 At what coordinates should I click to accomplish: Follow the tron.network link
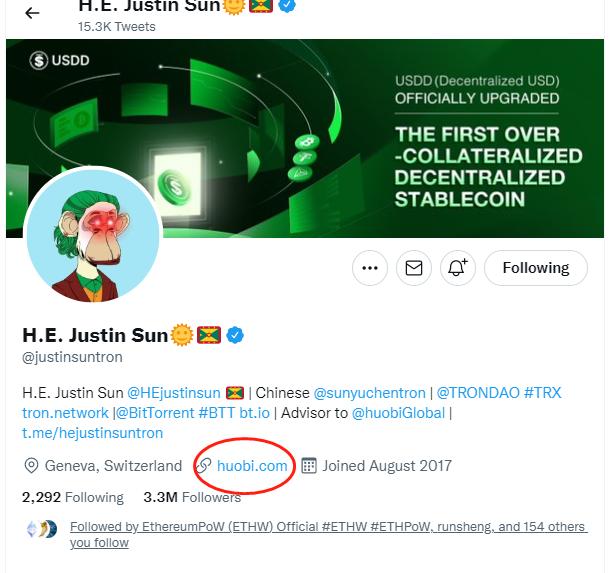(65, 412)
